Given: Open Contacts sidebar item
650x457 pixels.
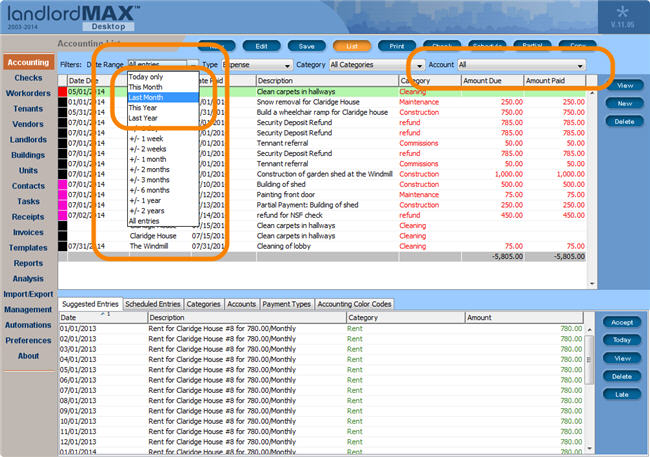Looking at the screenshot, I should click(28, 186).
